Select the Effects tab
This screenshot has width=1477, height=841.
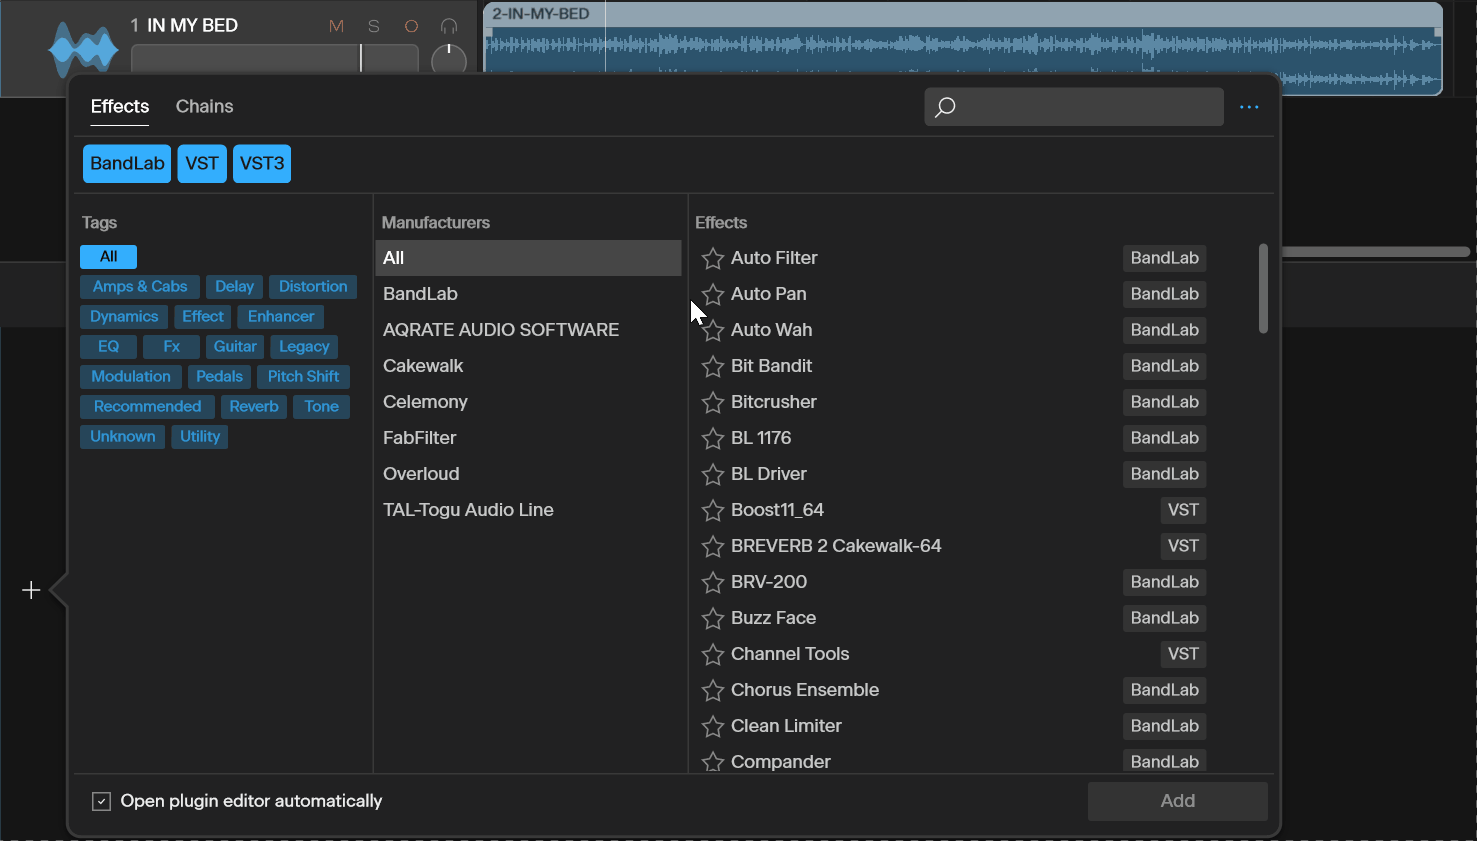pyautogui.click(x=120, y=107)
